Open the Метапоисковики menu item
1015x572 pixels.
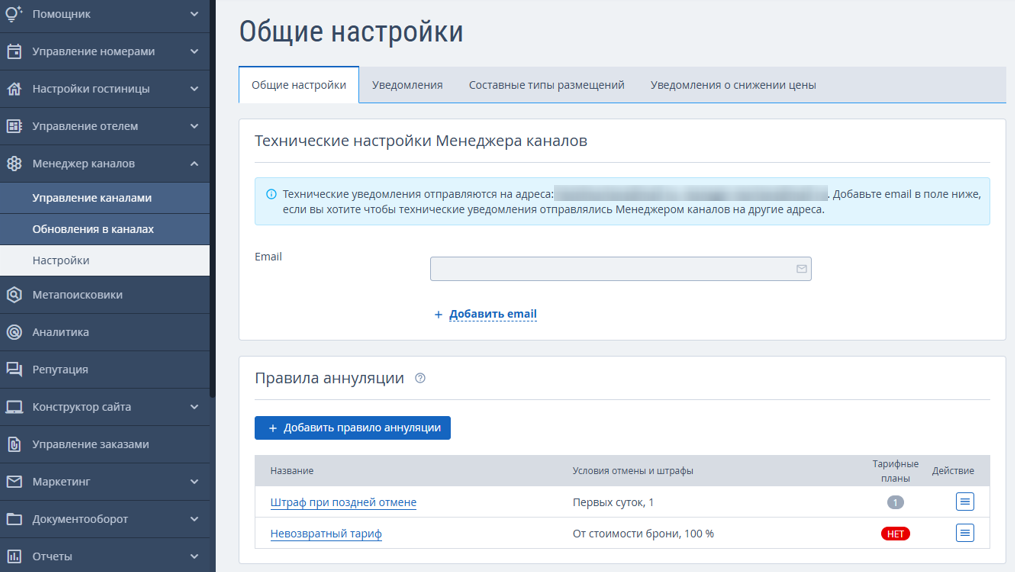pyautogui.click(x=105, y=294)
